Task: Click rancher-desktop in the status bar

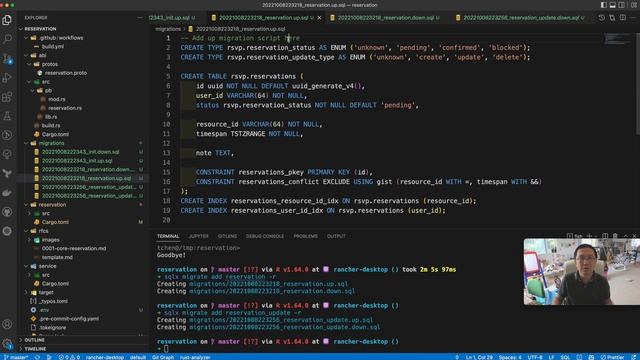Action: click(x=104, y=357)
